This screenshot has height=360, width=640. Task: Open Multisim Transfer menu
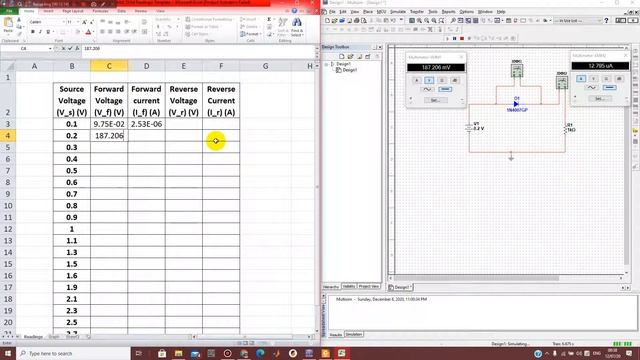point(417,12)
